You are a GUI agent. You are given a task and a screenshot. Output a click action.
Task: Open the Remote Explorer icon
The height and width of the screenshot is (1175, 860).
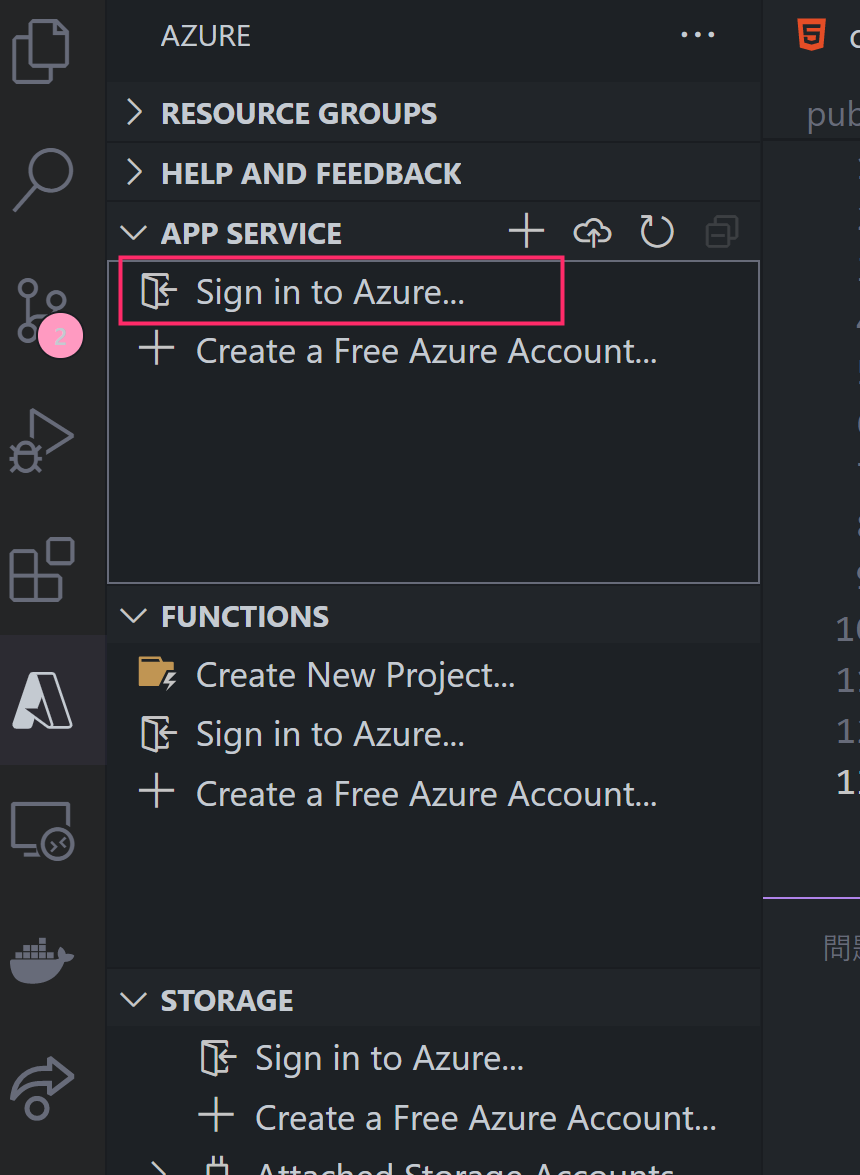(x=42, y=830)
